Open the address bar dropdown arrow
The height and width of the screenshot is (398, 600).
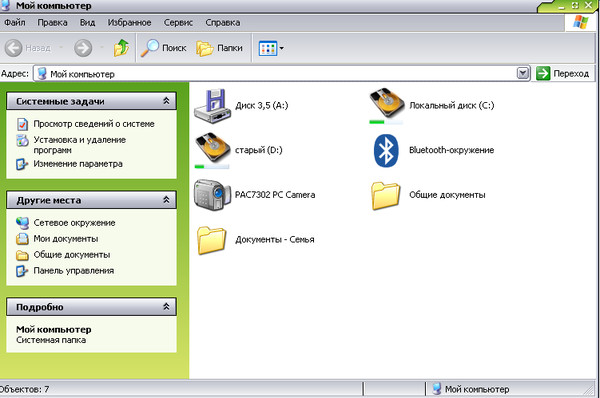[x=523, y=73]
